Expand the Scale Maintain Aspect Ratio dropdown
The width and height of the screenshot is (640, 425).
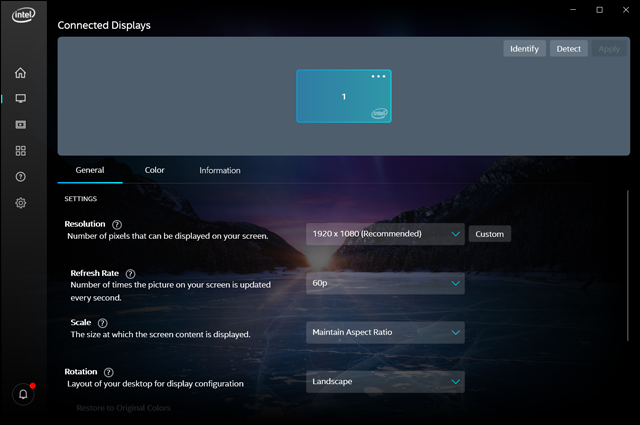pos(385,332)
